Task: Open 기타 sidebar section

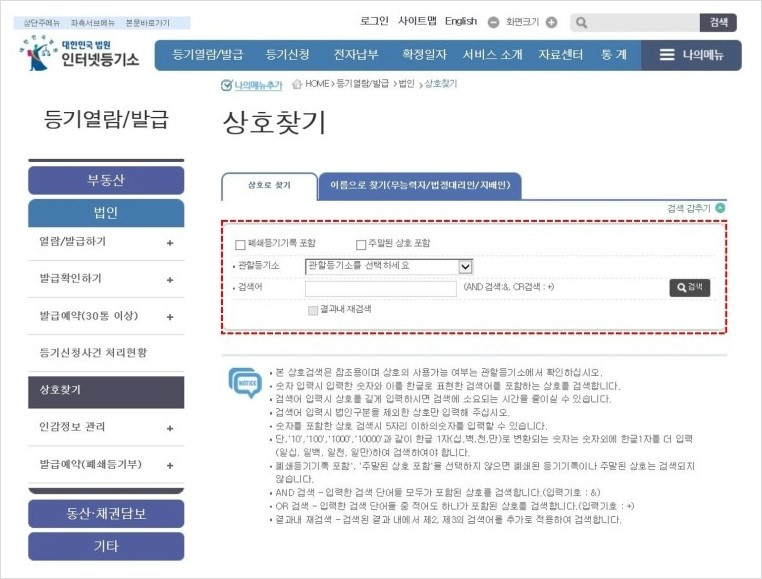Action: click(106, 546)
